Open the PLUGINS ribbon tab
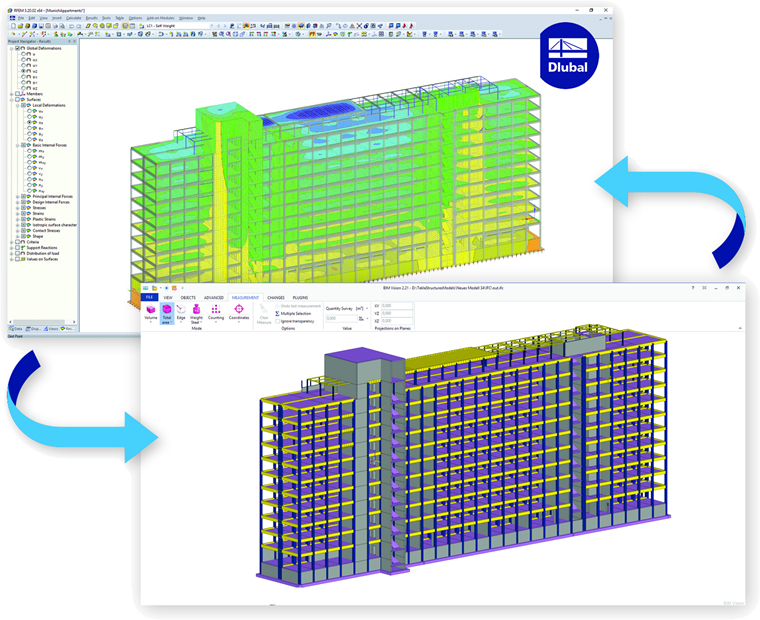The height and width of the screenshot is (620, 760). point(300,298)
